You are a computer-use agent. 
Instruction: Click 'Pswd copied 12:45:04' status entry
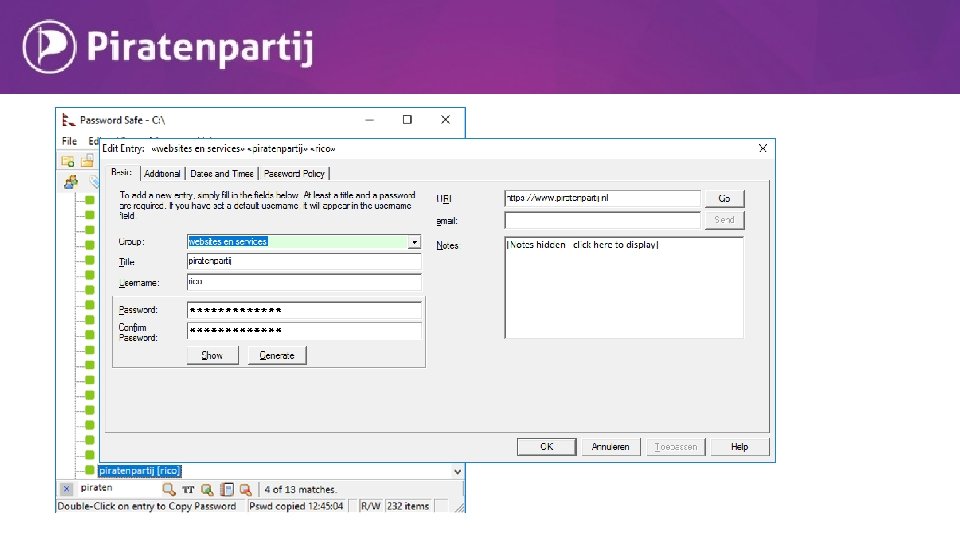296,506
